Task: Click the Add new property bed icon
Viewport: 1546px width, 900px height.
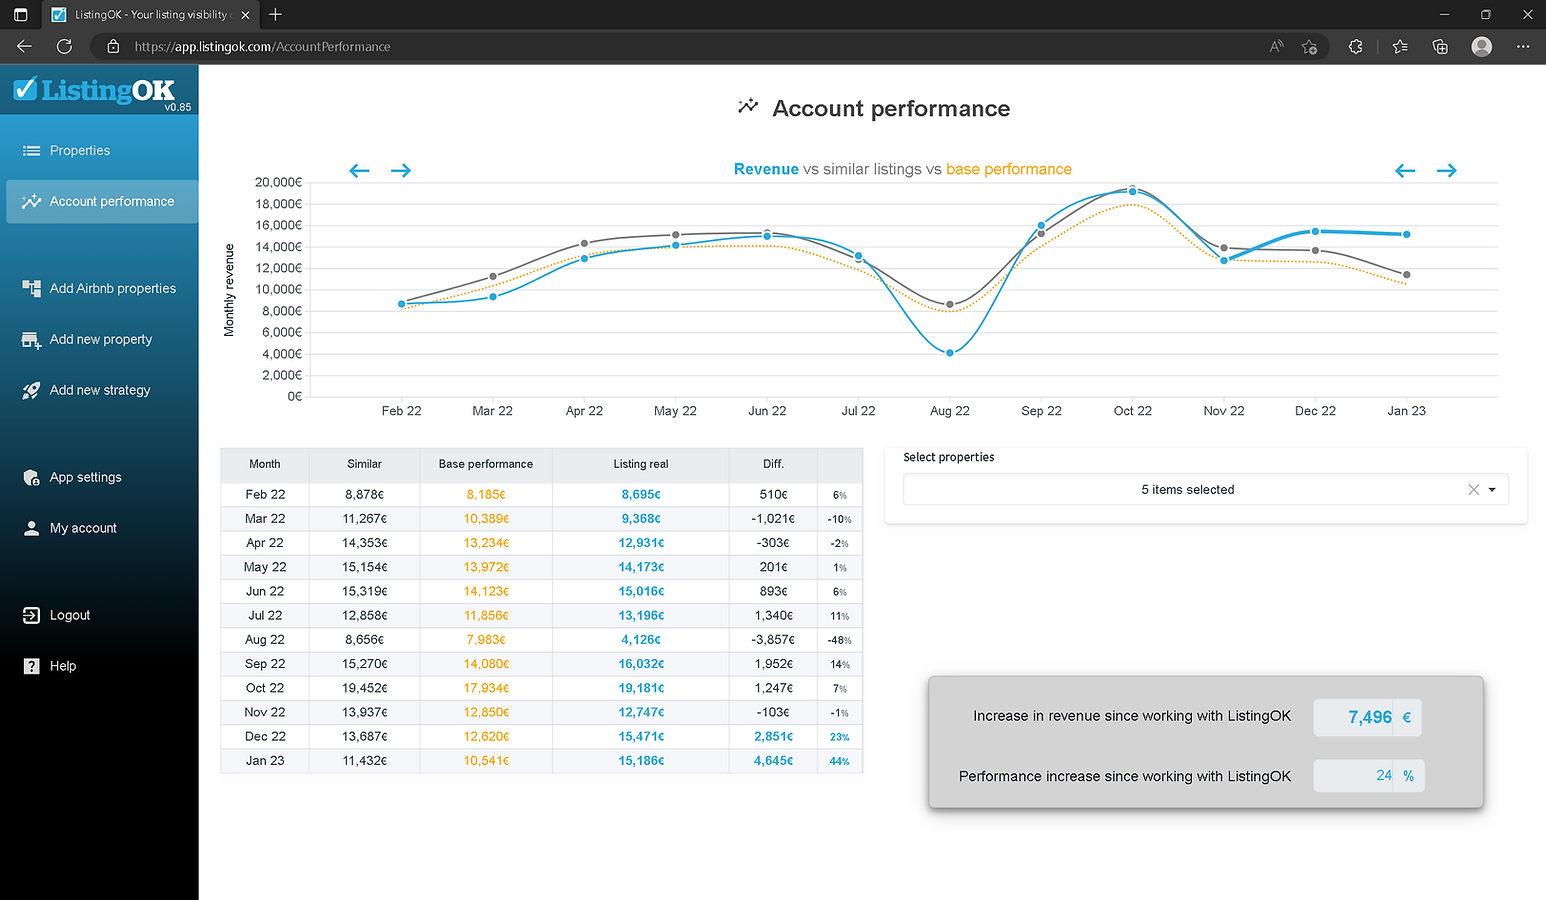Action: [31, 340]
